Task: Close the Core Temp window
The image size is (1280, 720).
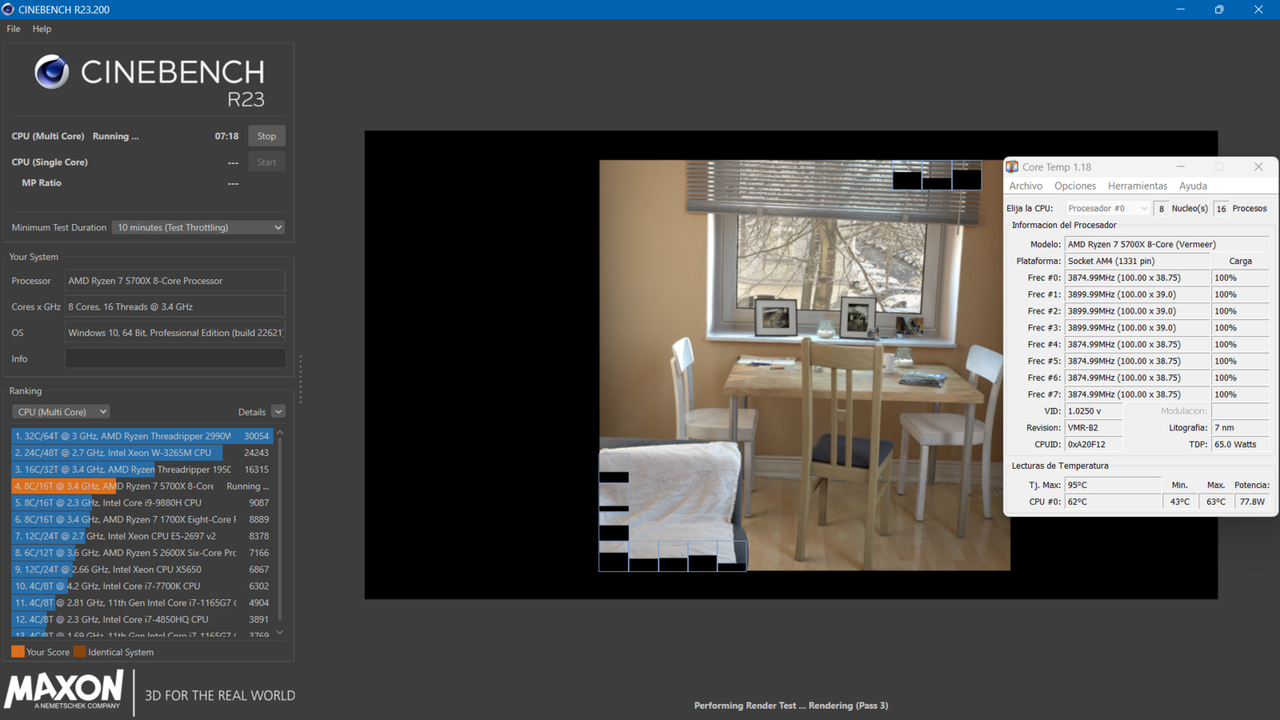Action: click(x=1258, y=167)
